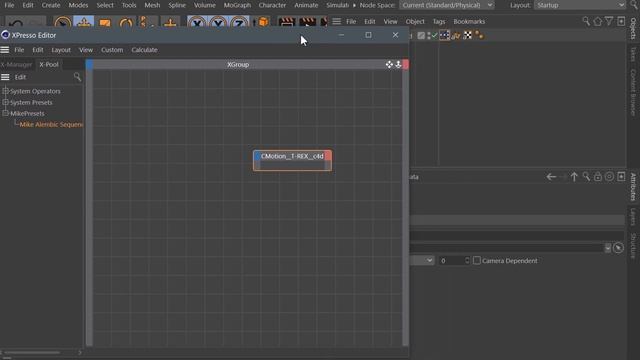The width and height of the screenshot is (640, 360).
Task: Switch to the X-Manager tab
Action: point(16,64)
